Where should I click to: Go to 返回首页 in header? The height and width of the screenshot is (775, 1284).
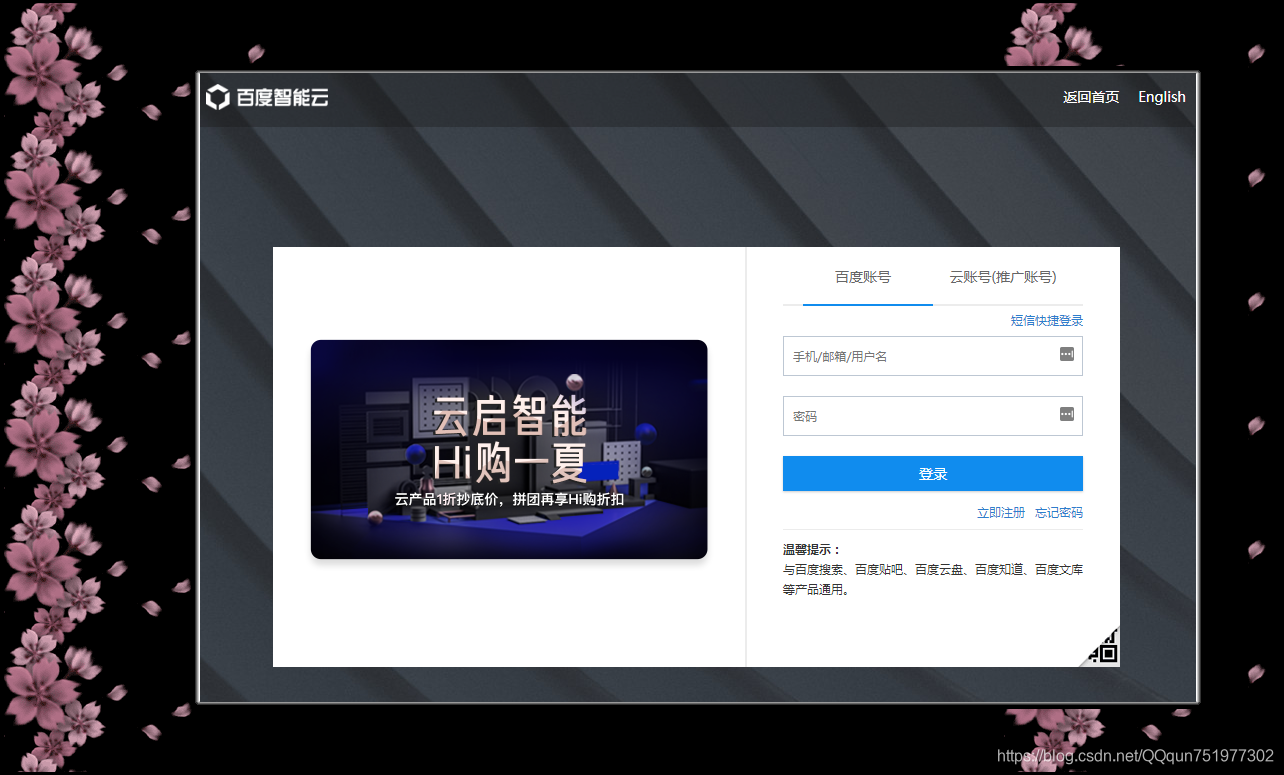1091,97
